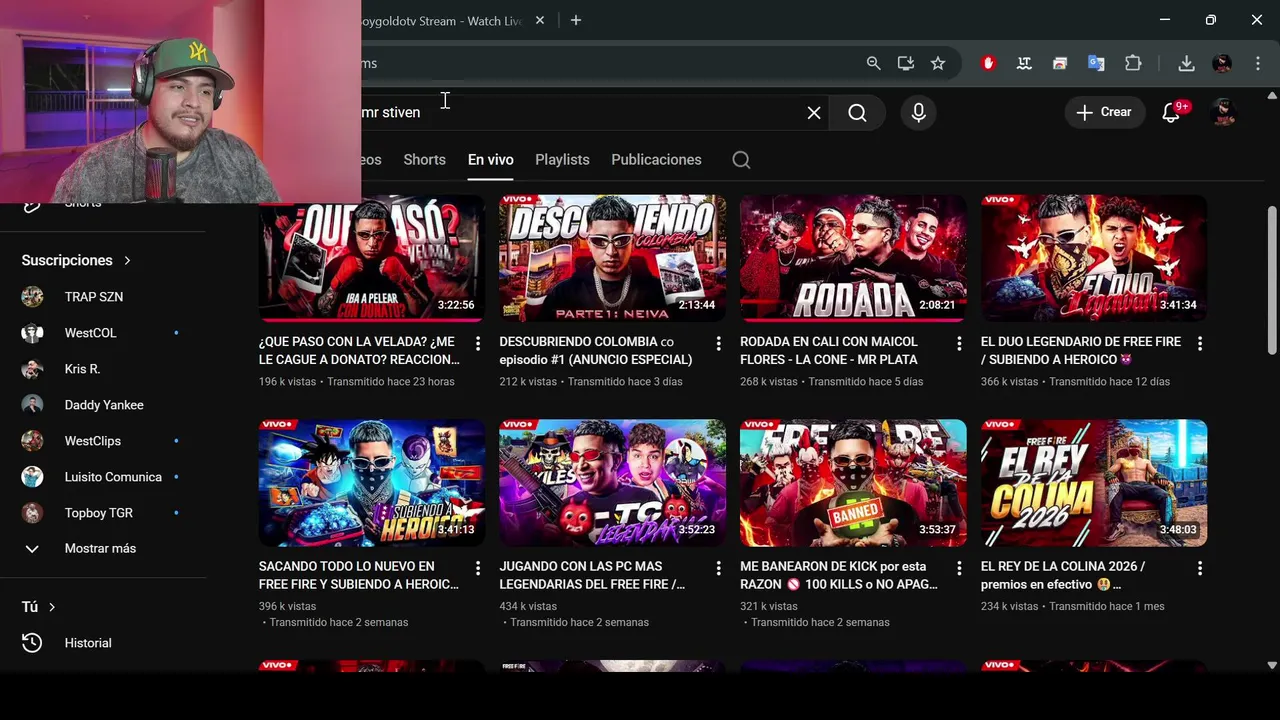The width and height of the screenshot is (1280, 720).
Task: Open Chrome downloads icon
Action: (x=1186, y=63)
